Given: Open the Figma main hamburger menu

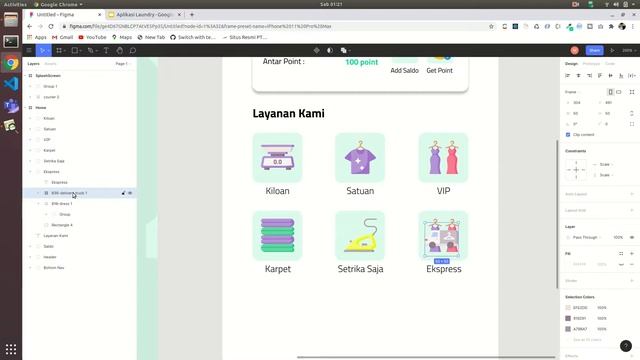Looking at the screenshot, I should (29, 51).
